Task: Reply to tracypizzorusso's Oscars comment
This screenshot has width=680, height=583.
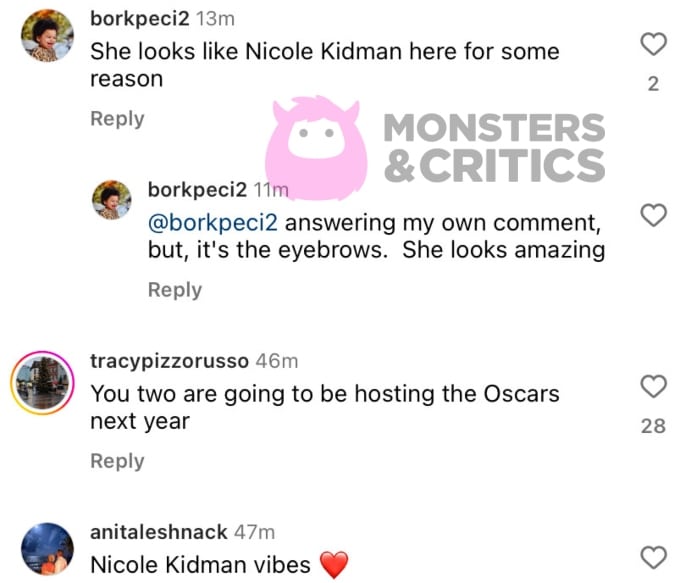Action: [117, 461]
